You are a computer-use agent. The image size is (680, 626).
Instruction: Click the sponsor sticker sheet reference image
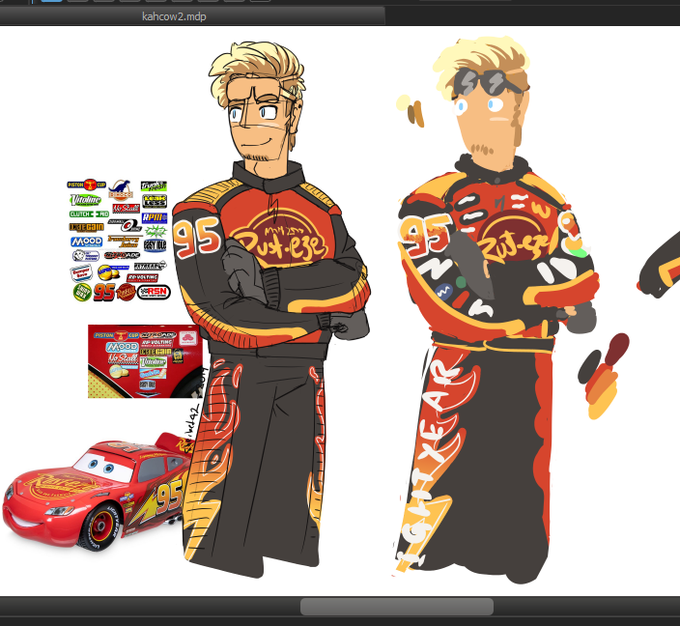point(118,241)
